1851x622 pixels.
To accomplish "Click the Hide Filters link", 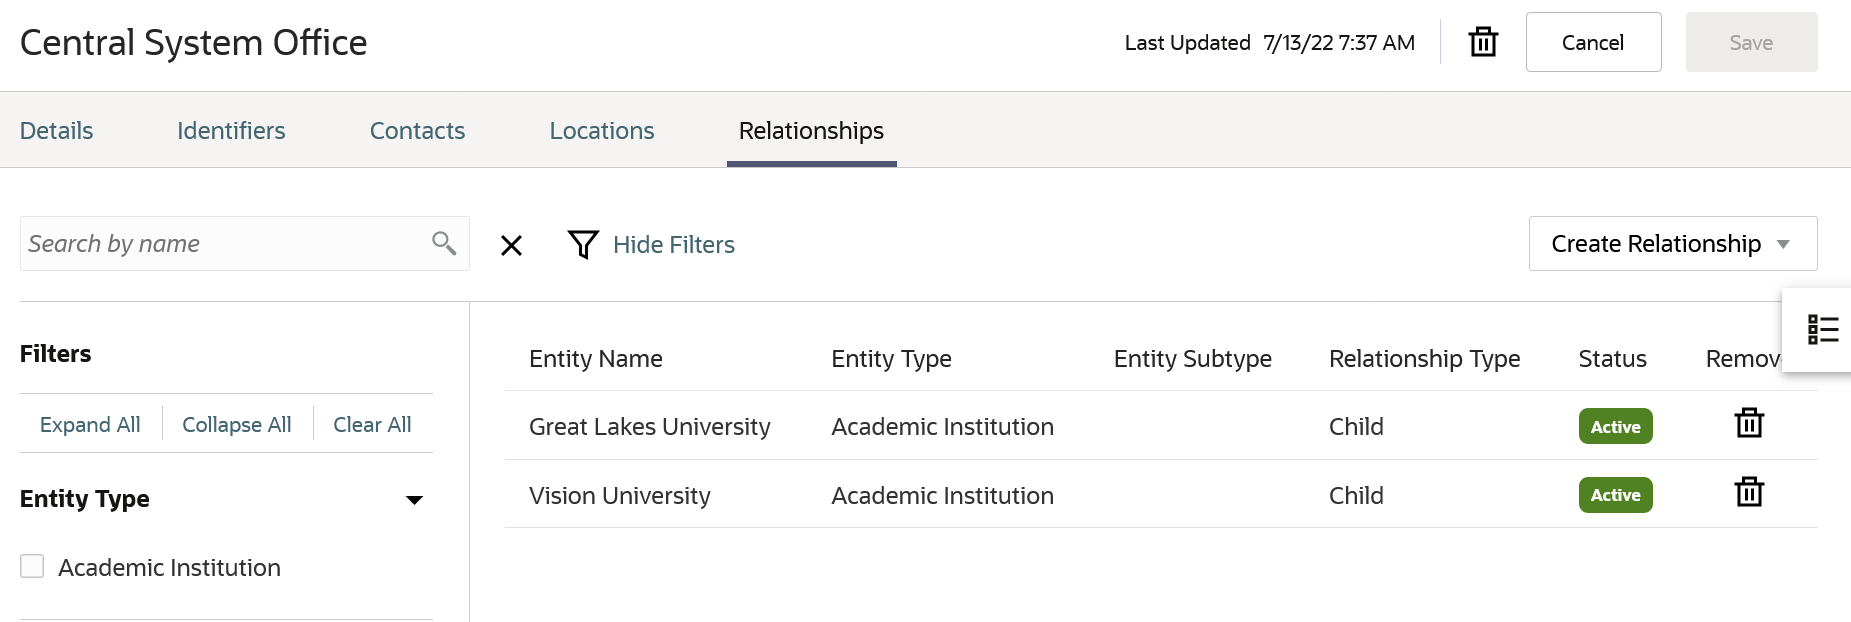I will (x=673, y=245).
